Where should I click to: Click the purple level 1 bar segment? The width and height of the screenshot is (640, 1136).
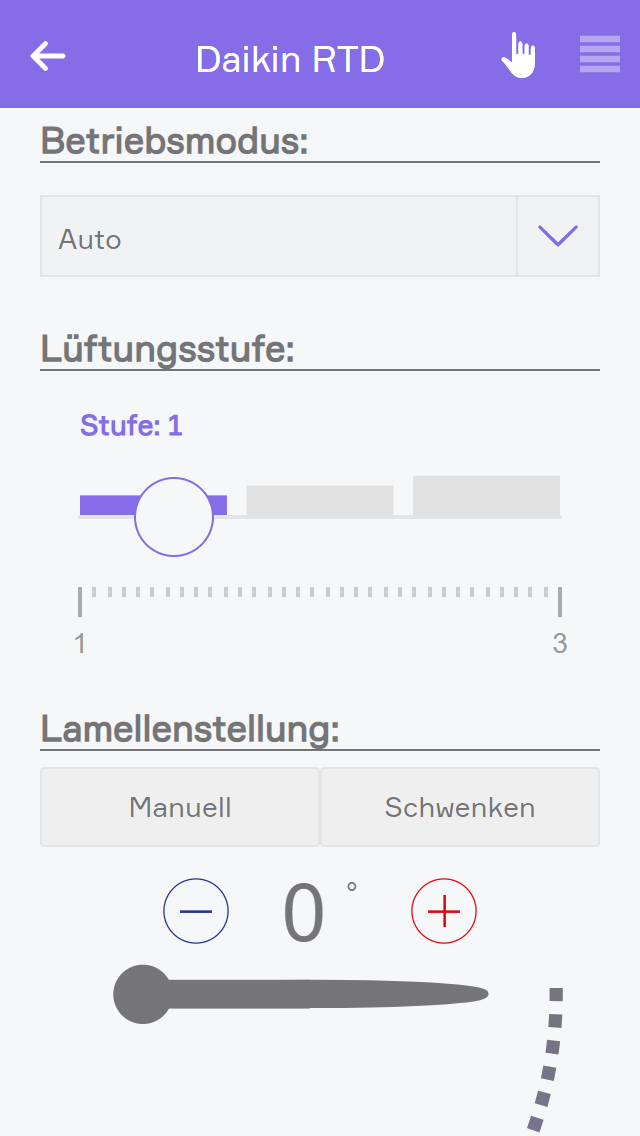pos(105,505)
